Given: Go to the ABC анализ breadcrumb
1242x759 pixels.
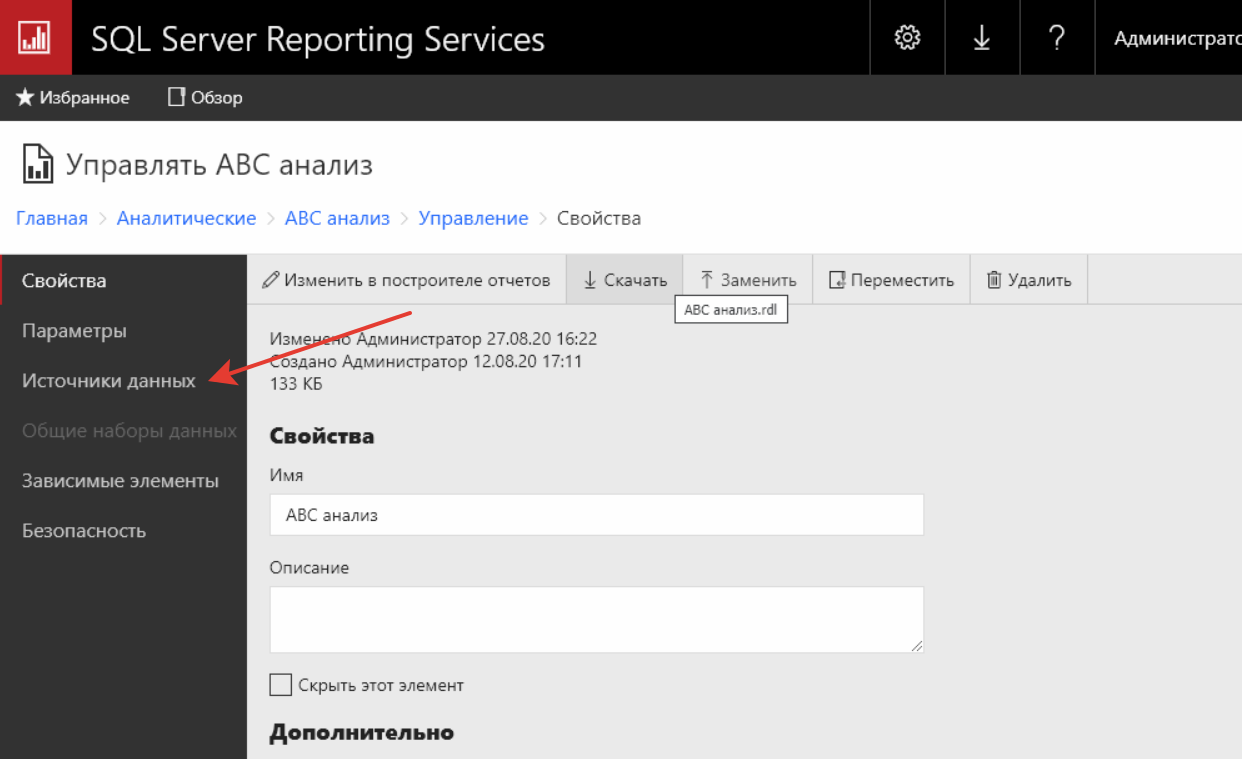Looking at the screenshot, I should point(337,218).
